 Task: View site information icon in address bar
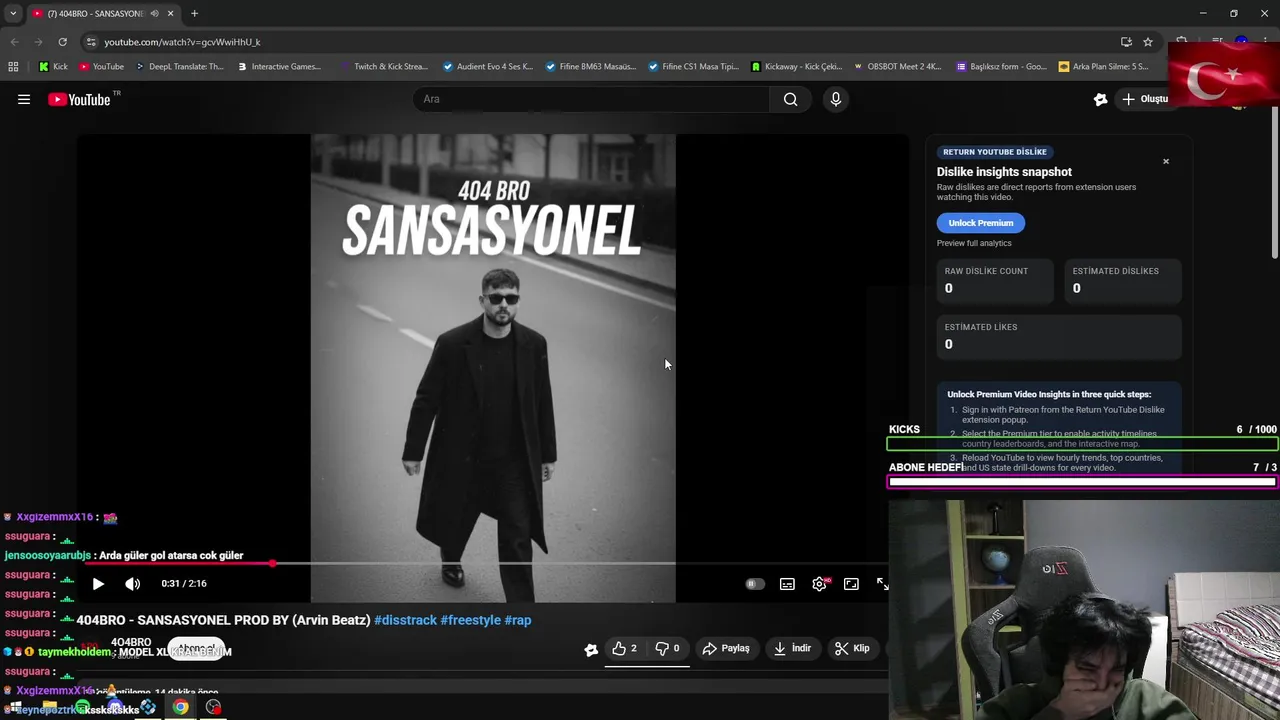click(x=91, y=42)
